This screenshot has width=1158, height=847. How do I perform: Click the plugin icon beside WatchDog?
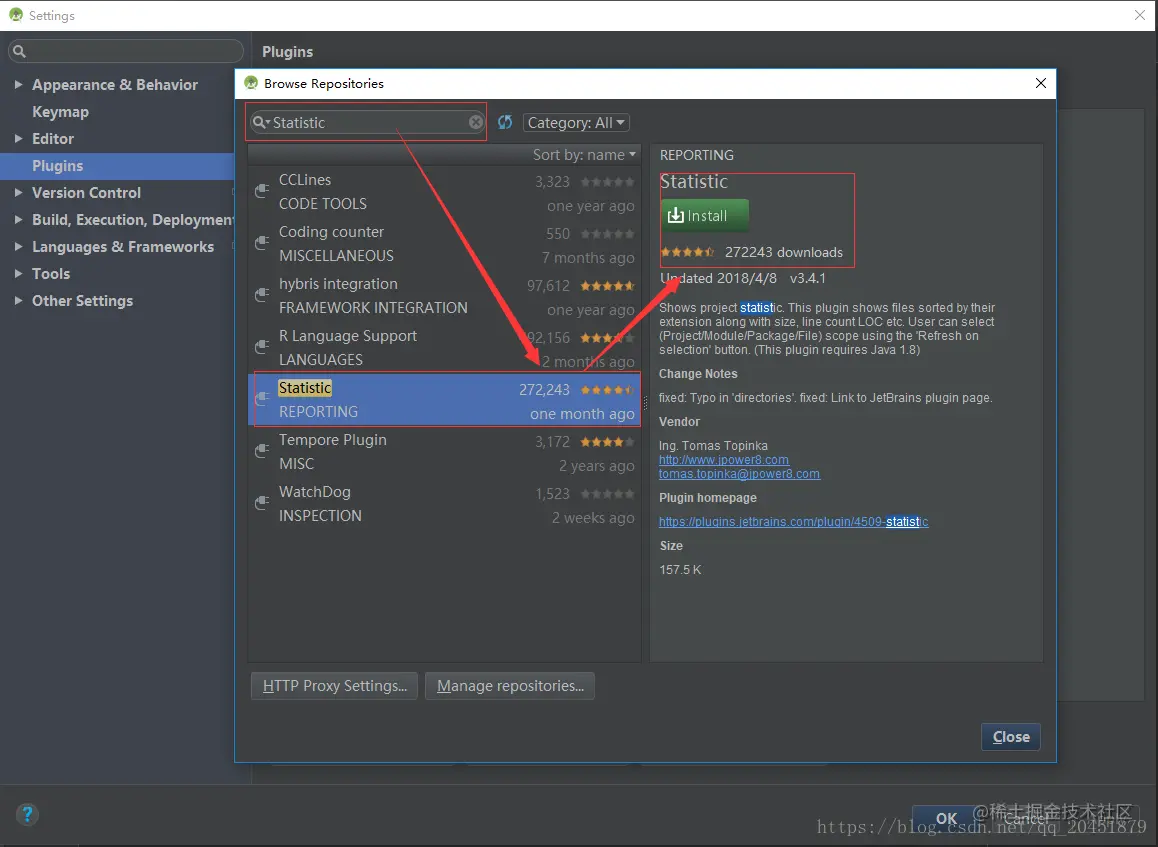(x=261, y=503)
